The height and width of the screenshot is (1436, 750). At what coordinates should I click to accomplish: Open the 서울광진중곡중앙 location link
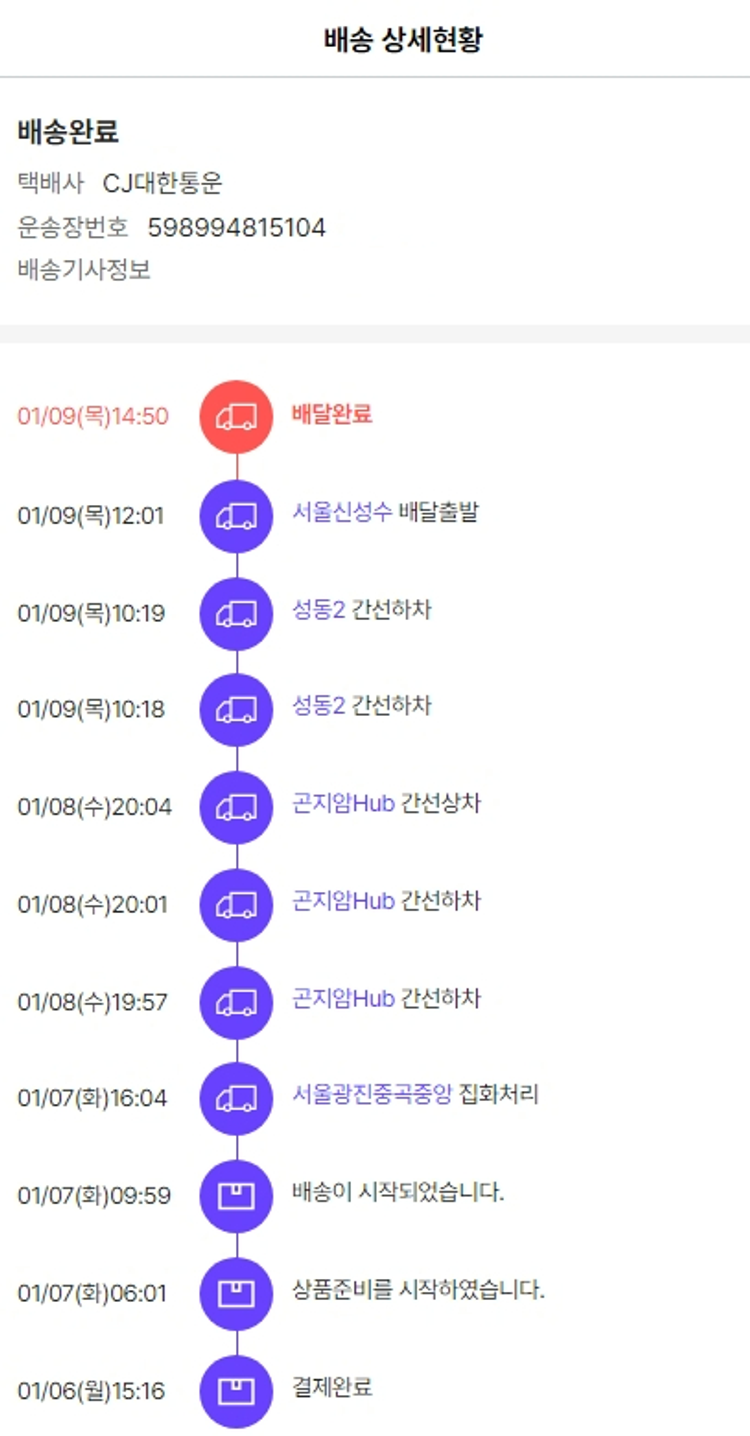pos(372,1094)
